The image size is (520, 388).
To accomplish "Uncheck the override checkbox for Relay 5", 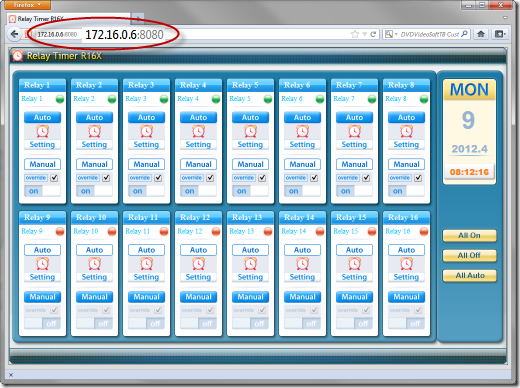I will (x=262, y=178).
